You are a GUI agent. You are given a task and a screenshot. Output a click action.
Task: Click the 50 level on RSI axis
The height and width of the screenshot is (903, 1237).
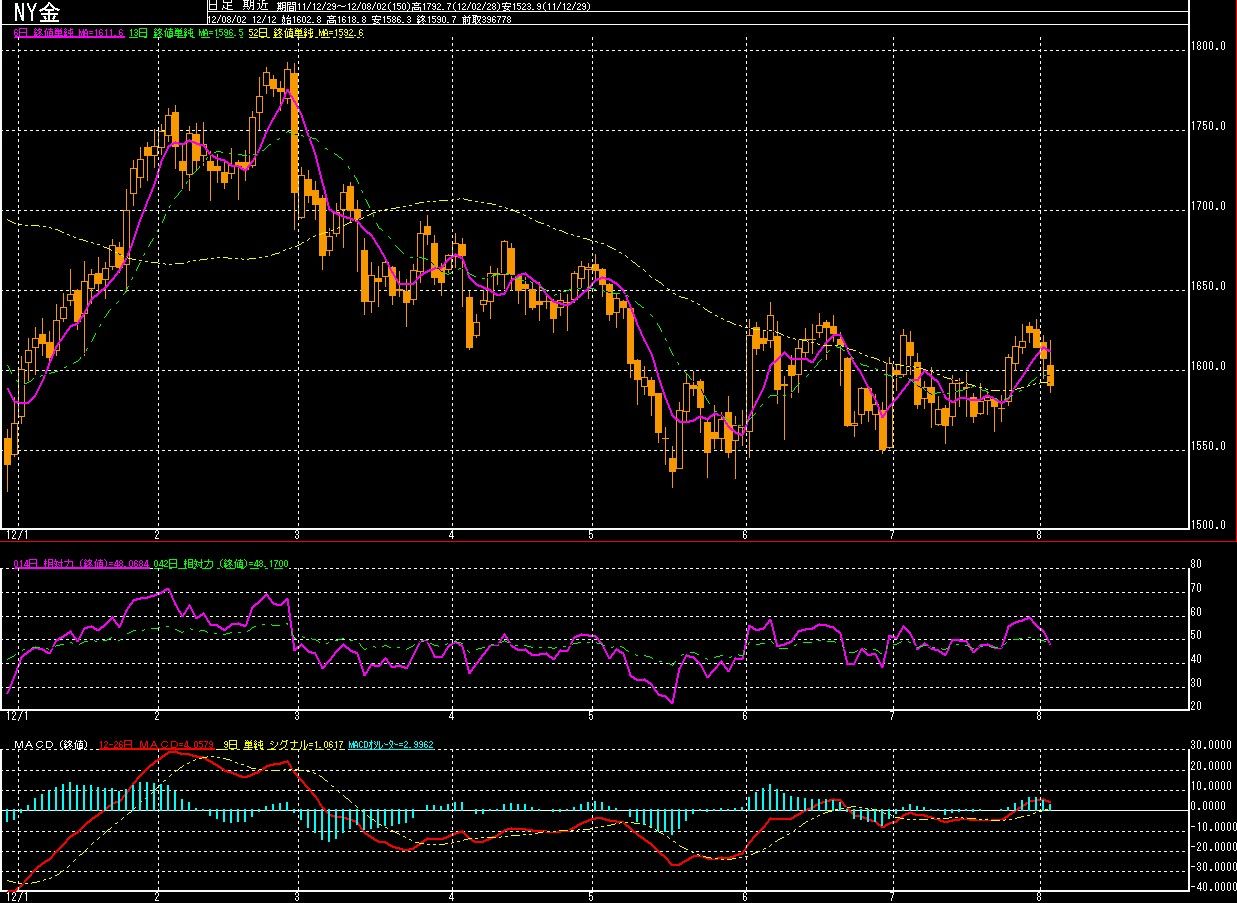[x=1195, y=636]
